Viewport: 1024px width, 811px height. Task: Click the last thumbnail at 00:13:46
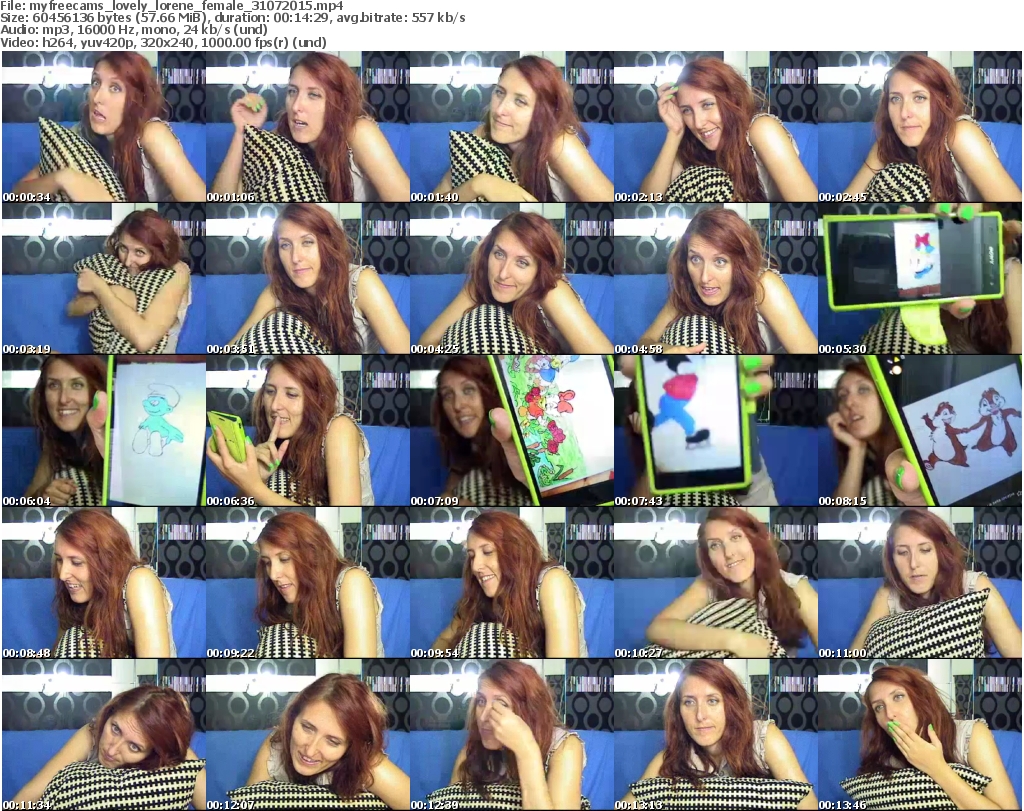919,735
